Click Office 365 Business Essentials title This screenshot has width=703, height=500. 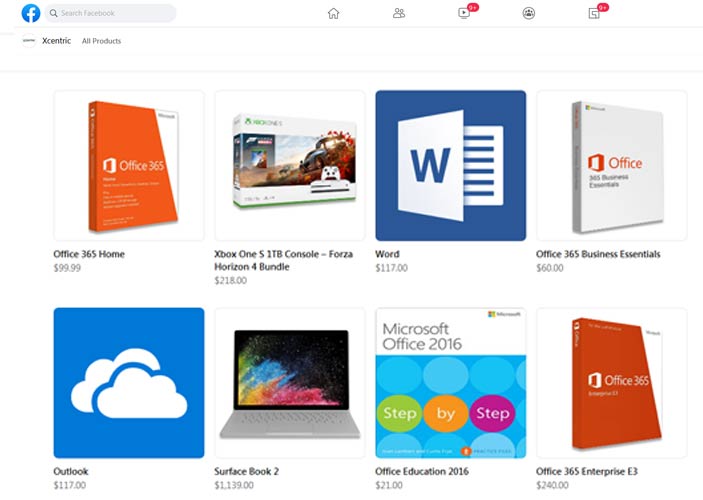pyautogui.click(x=598, y=254)
